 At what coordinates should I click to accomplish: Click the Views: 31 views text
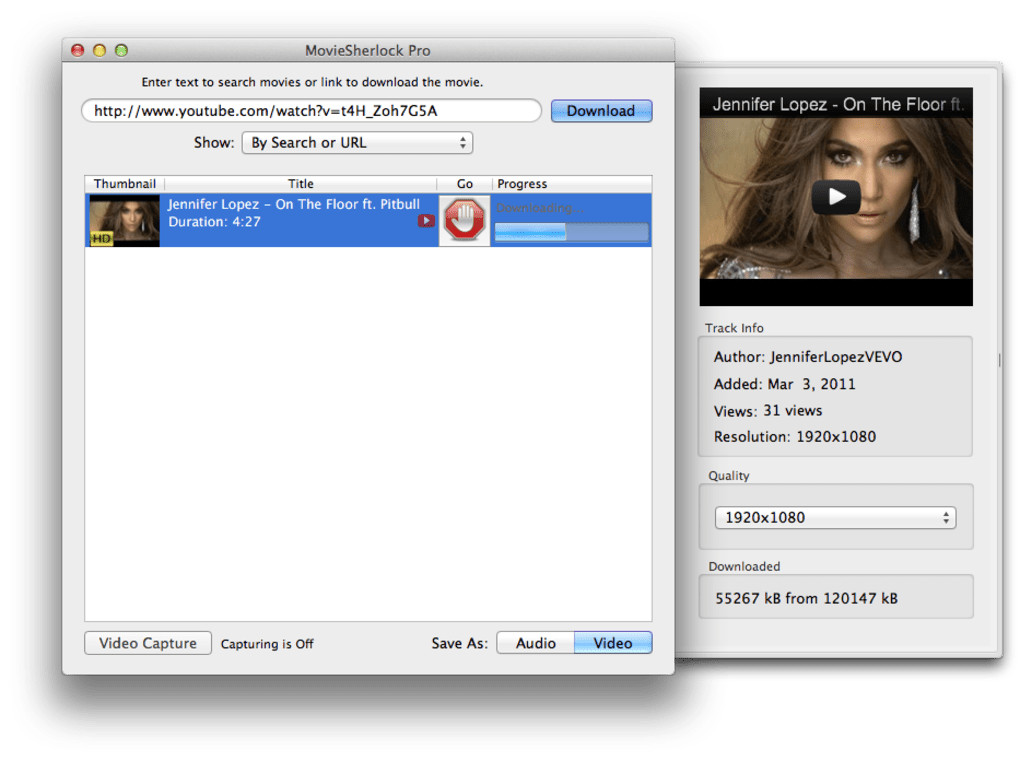768,411
